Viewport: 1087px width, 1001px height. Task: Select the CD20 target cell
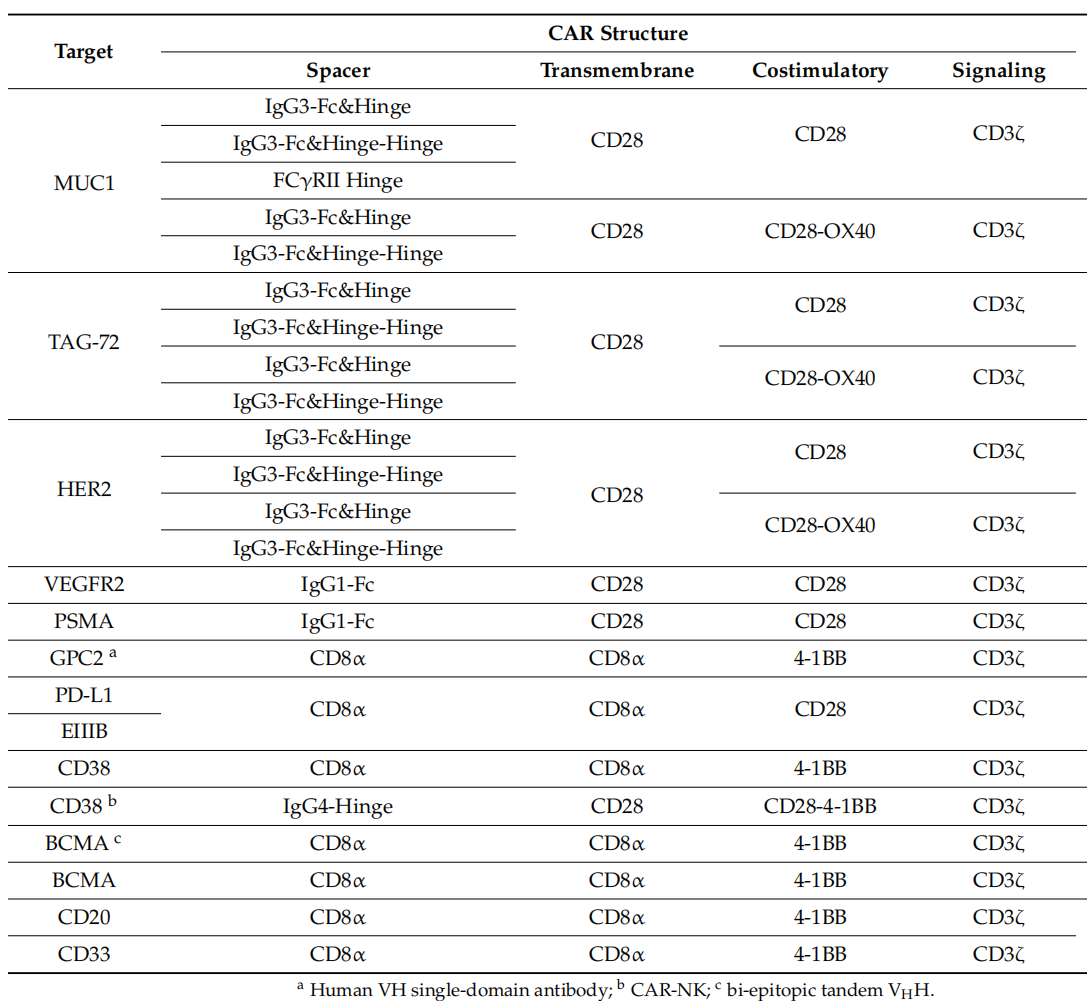point(84,917)
